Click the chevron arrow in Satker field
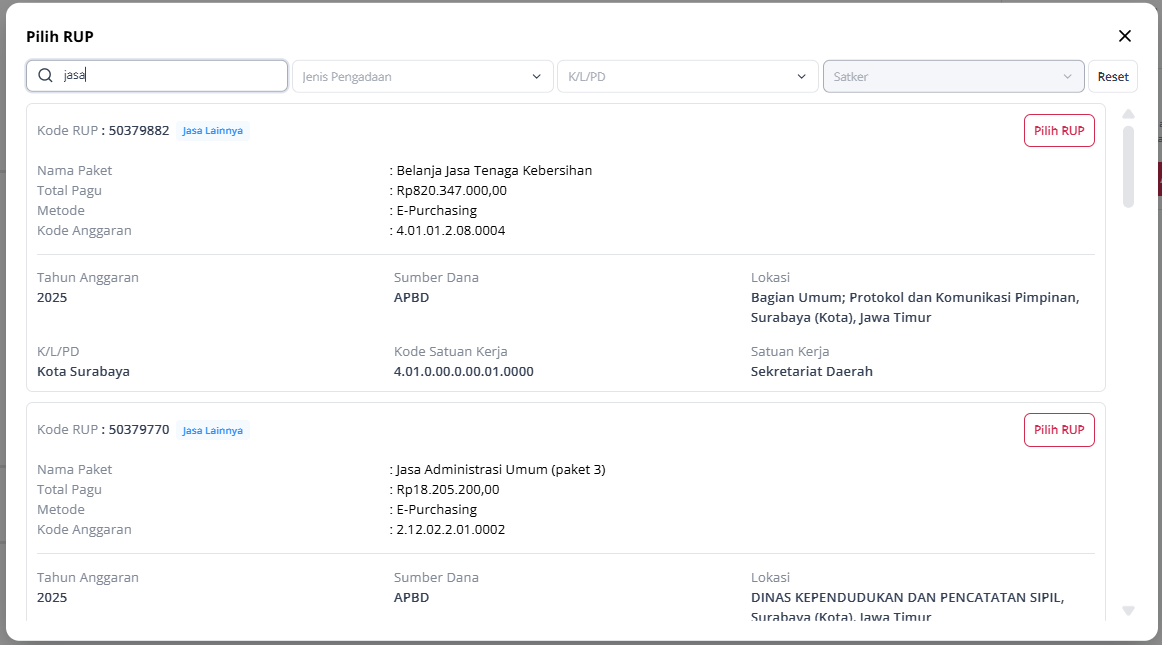Screen dimensions: 1162x645 pos(1068,76)
